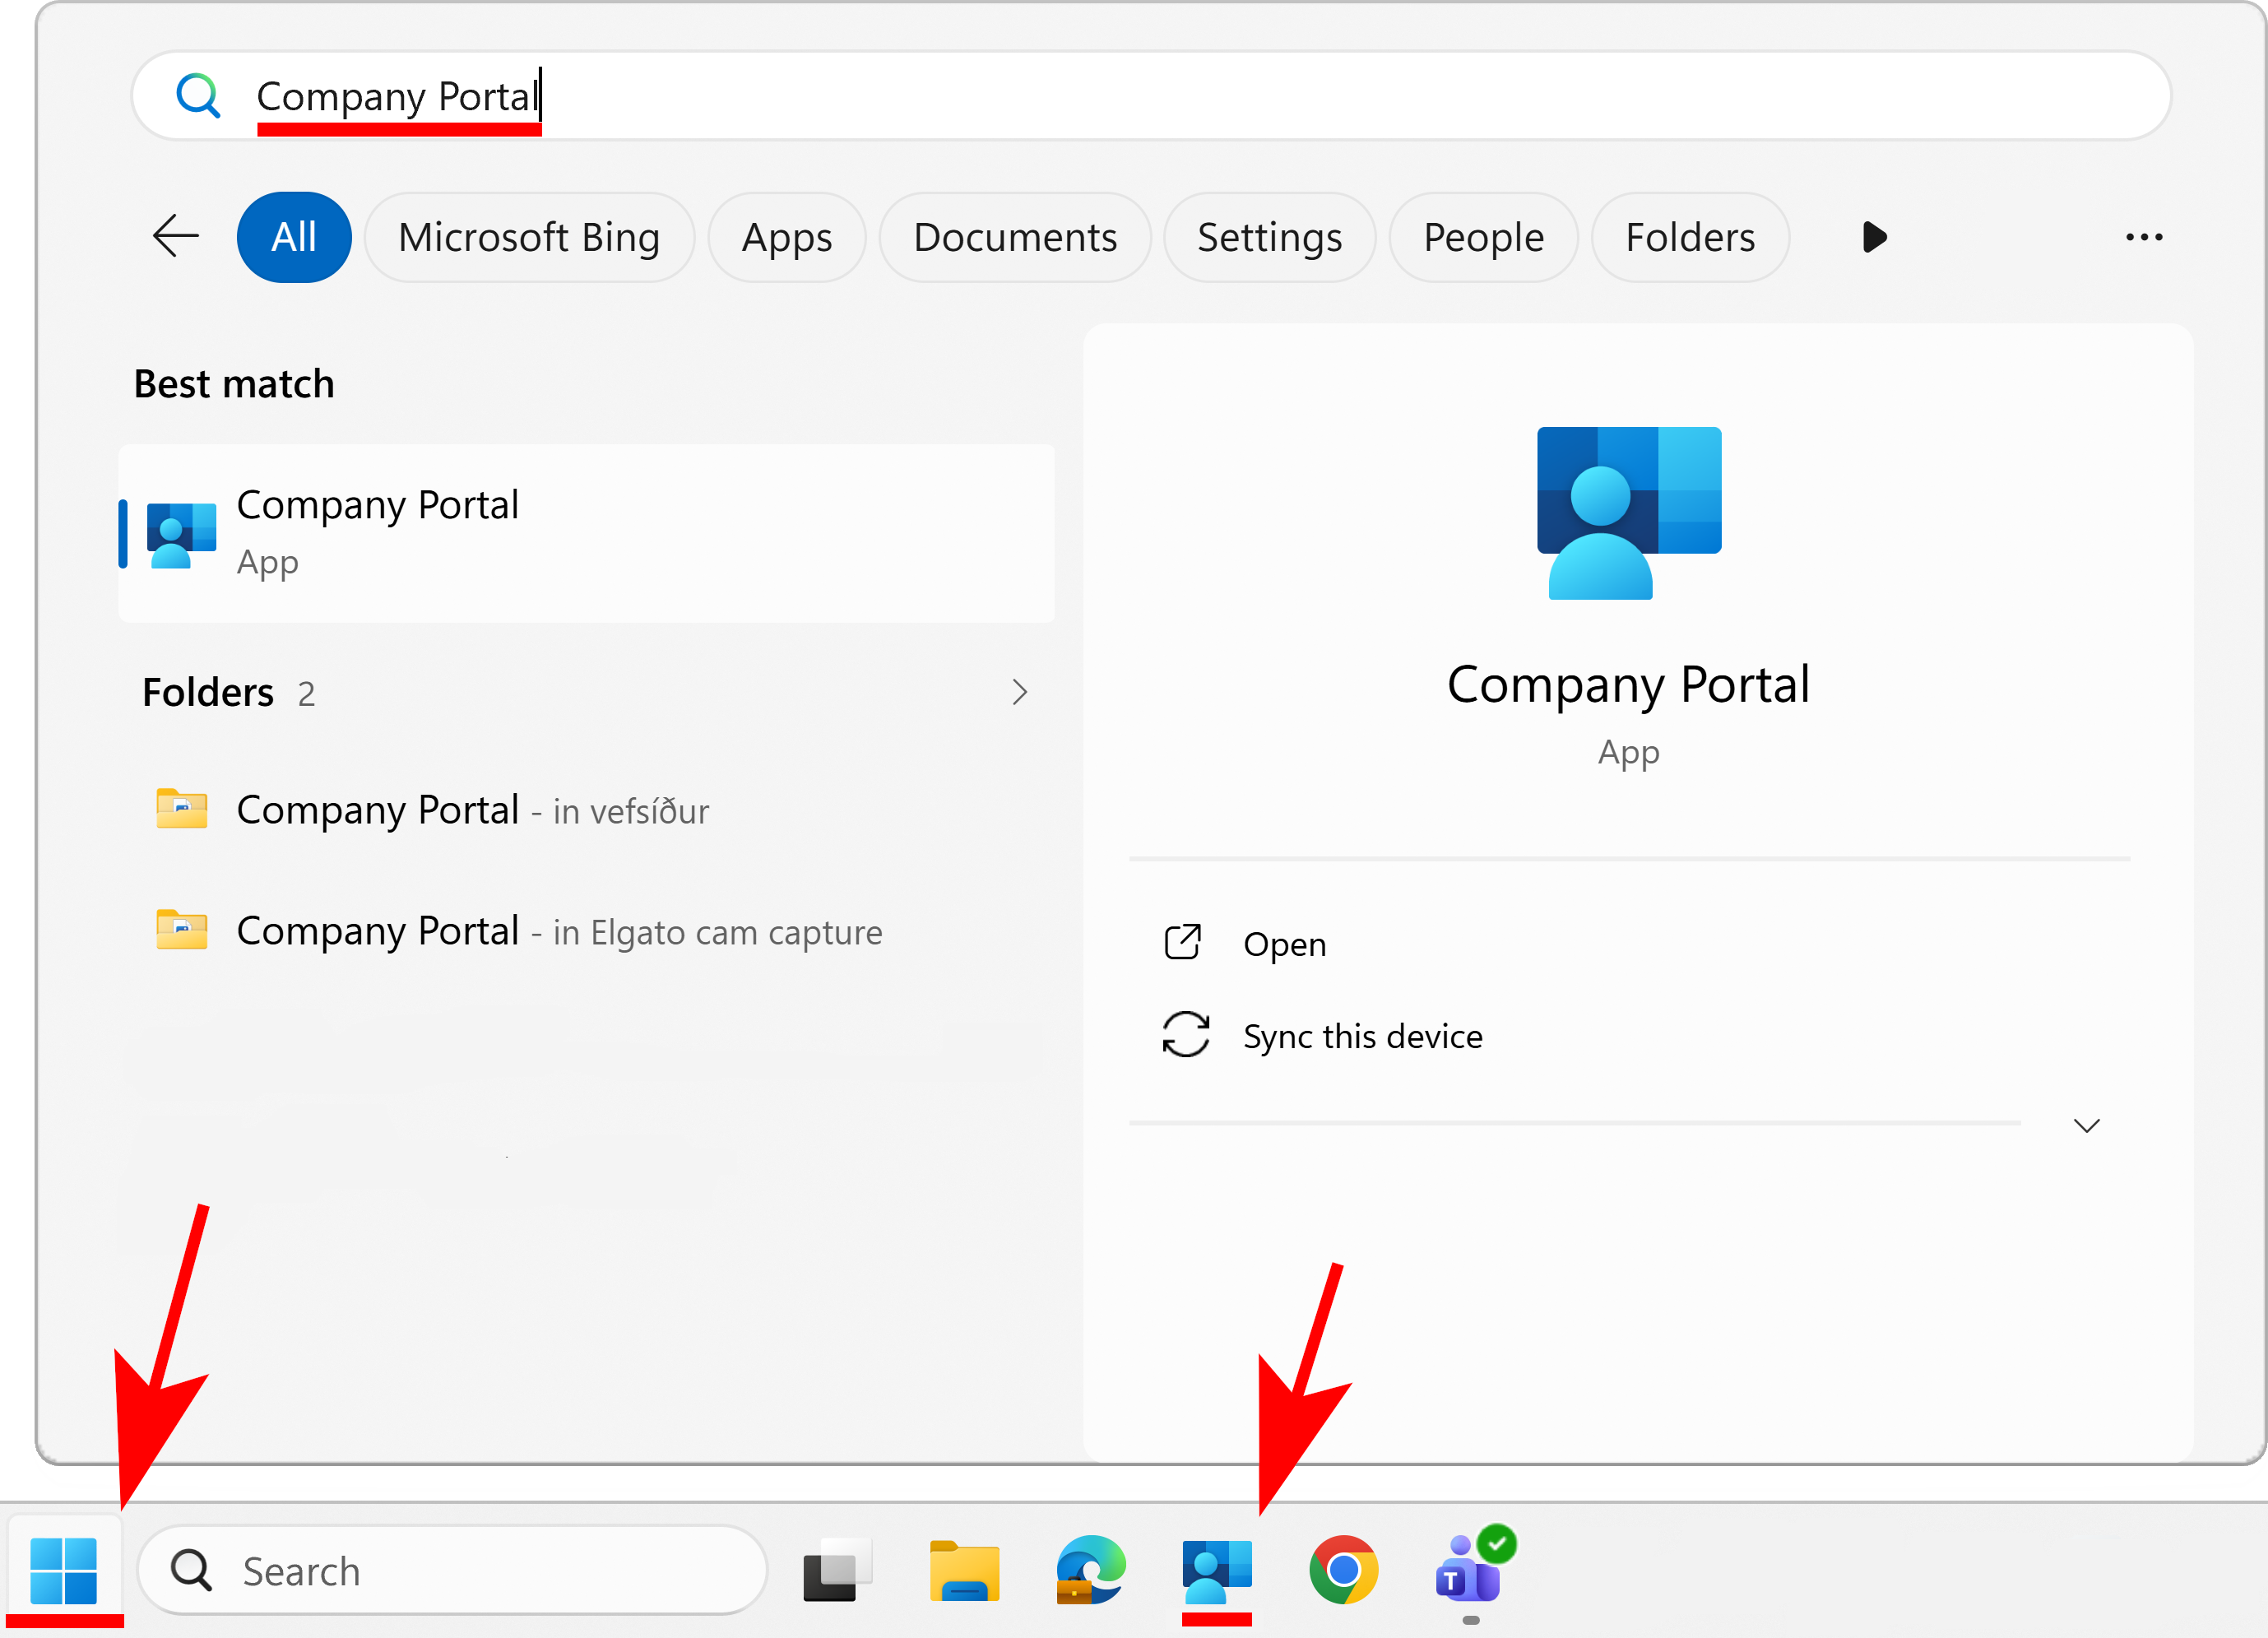Screen dimensions: 2268x1638
Task: Select the All filter tab
Action: coord(294,237)
